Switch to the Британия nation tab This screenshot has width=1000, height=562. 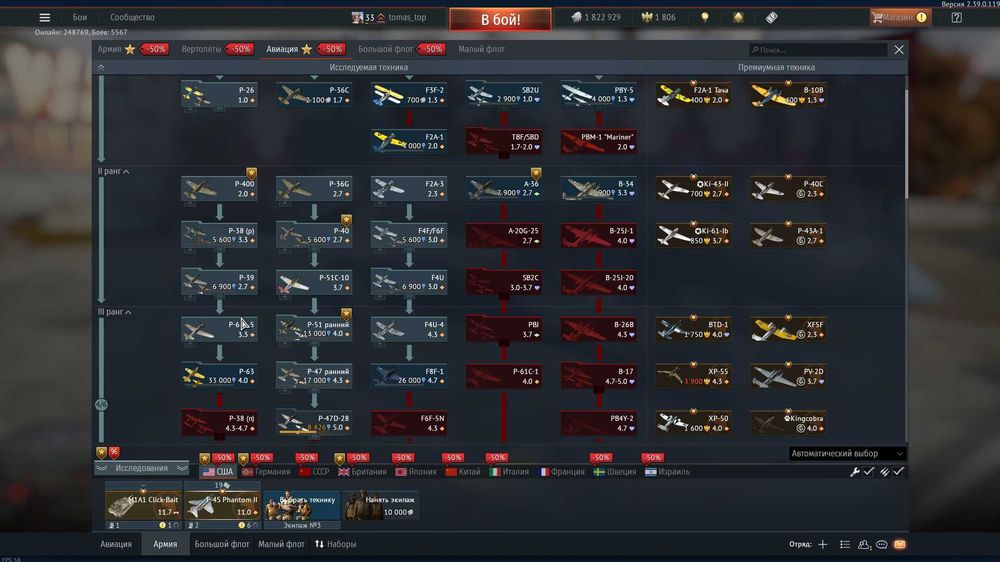[x=362, y=472]
